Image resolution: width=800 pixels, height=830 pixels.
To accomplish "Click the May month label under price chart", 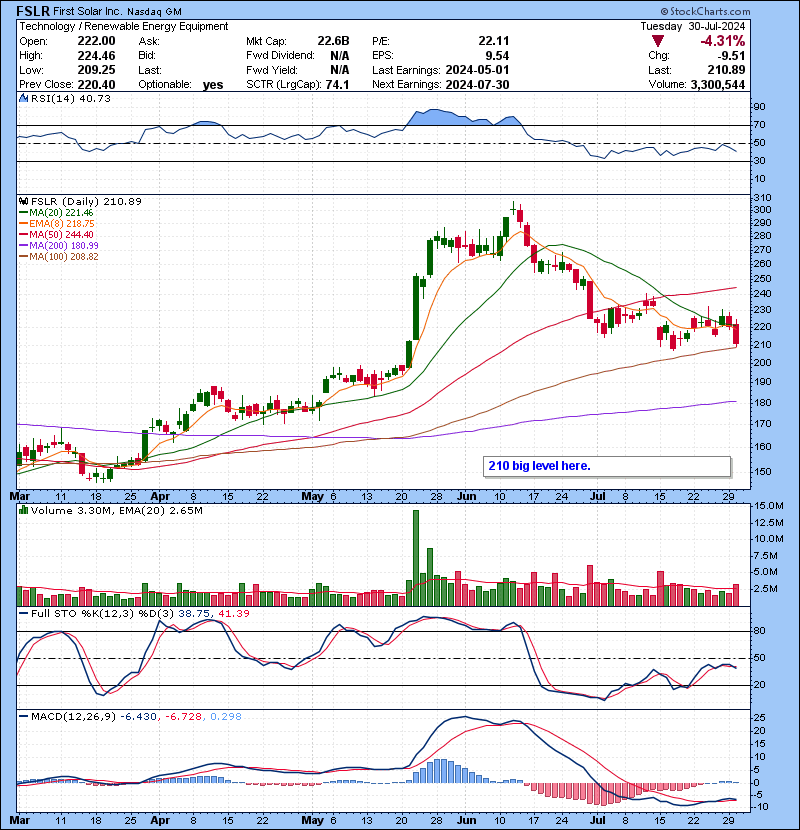I will (312, 497).
